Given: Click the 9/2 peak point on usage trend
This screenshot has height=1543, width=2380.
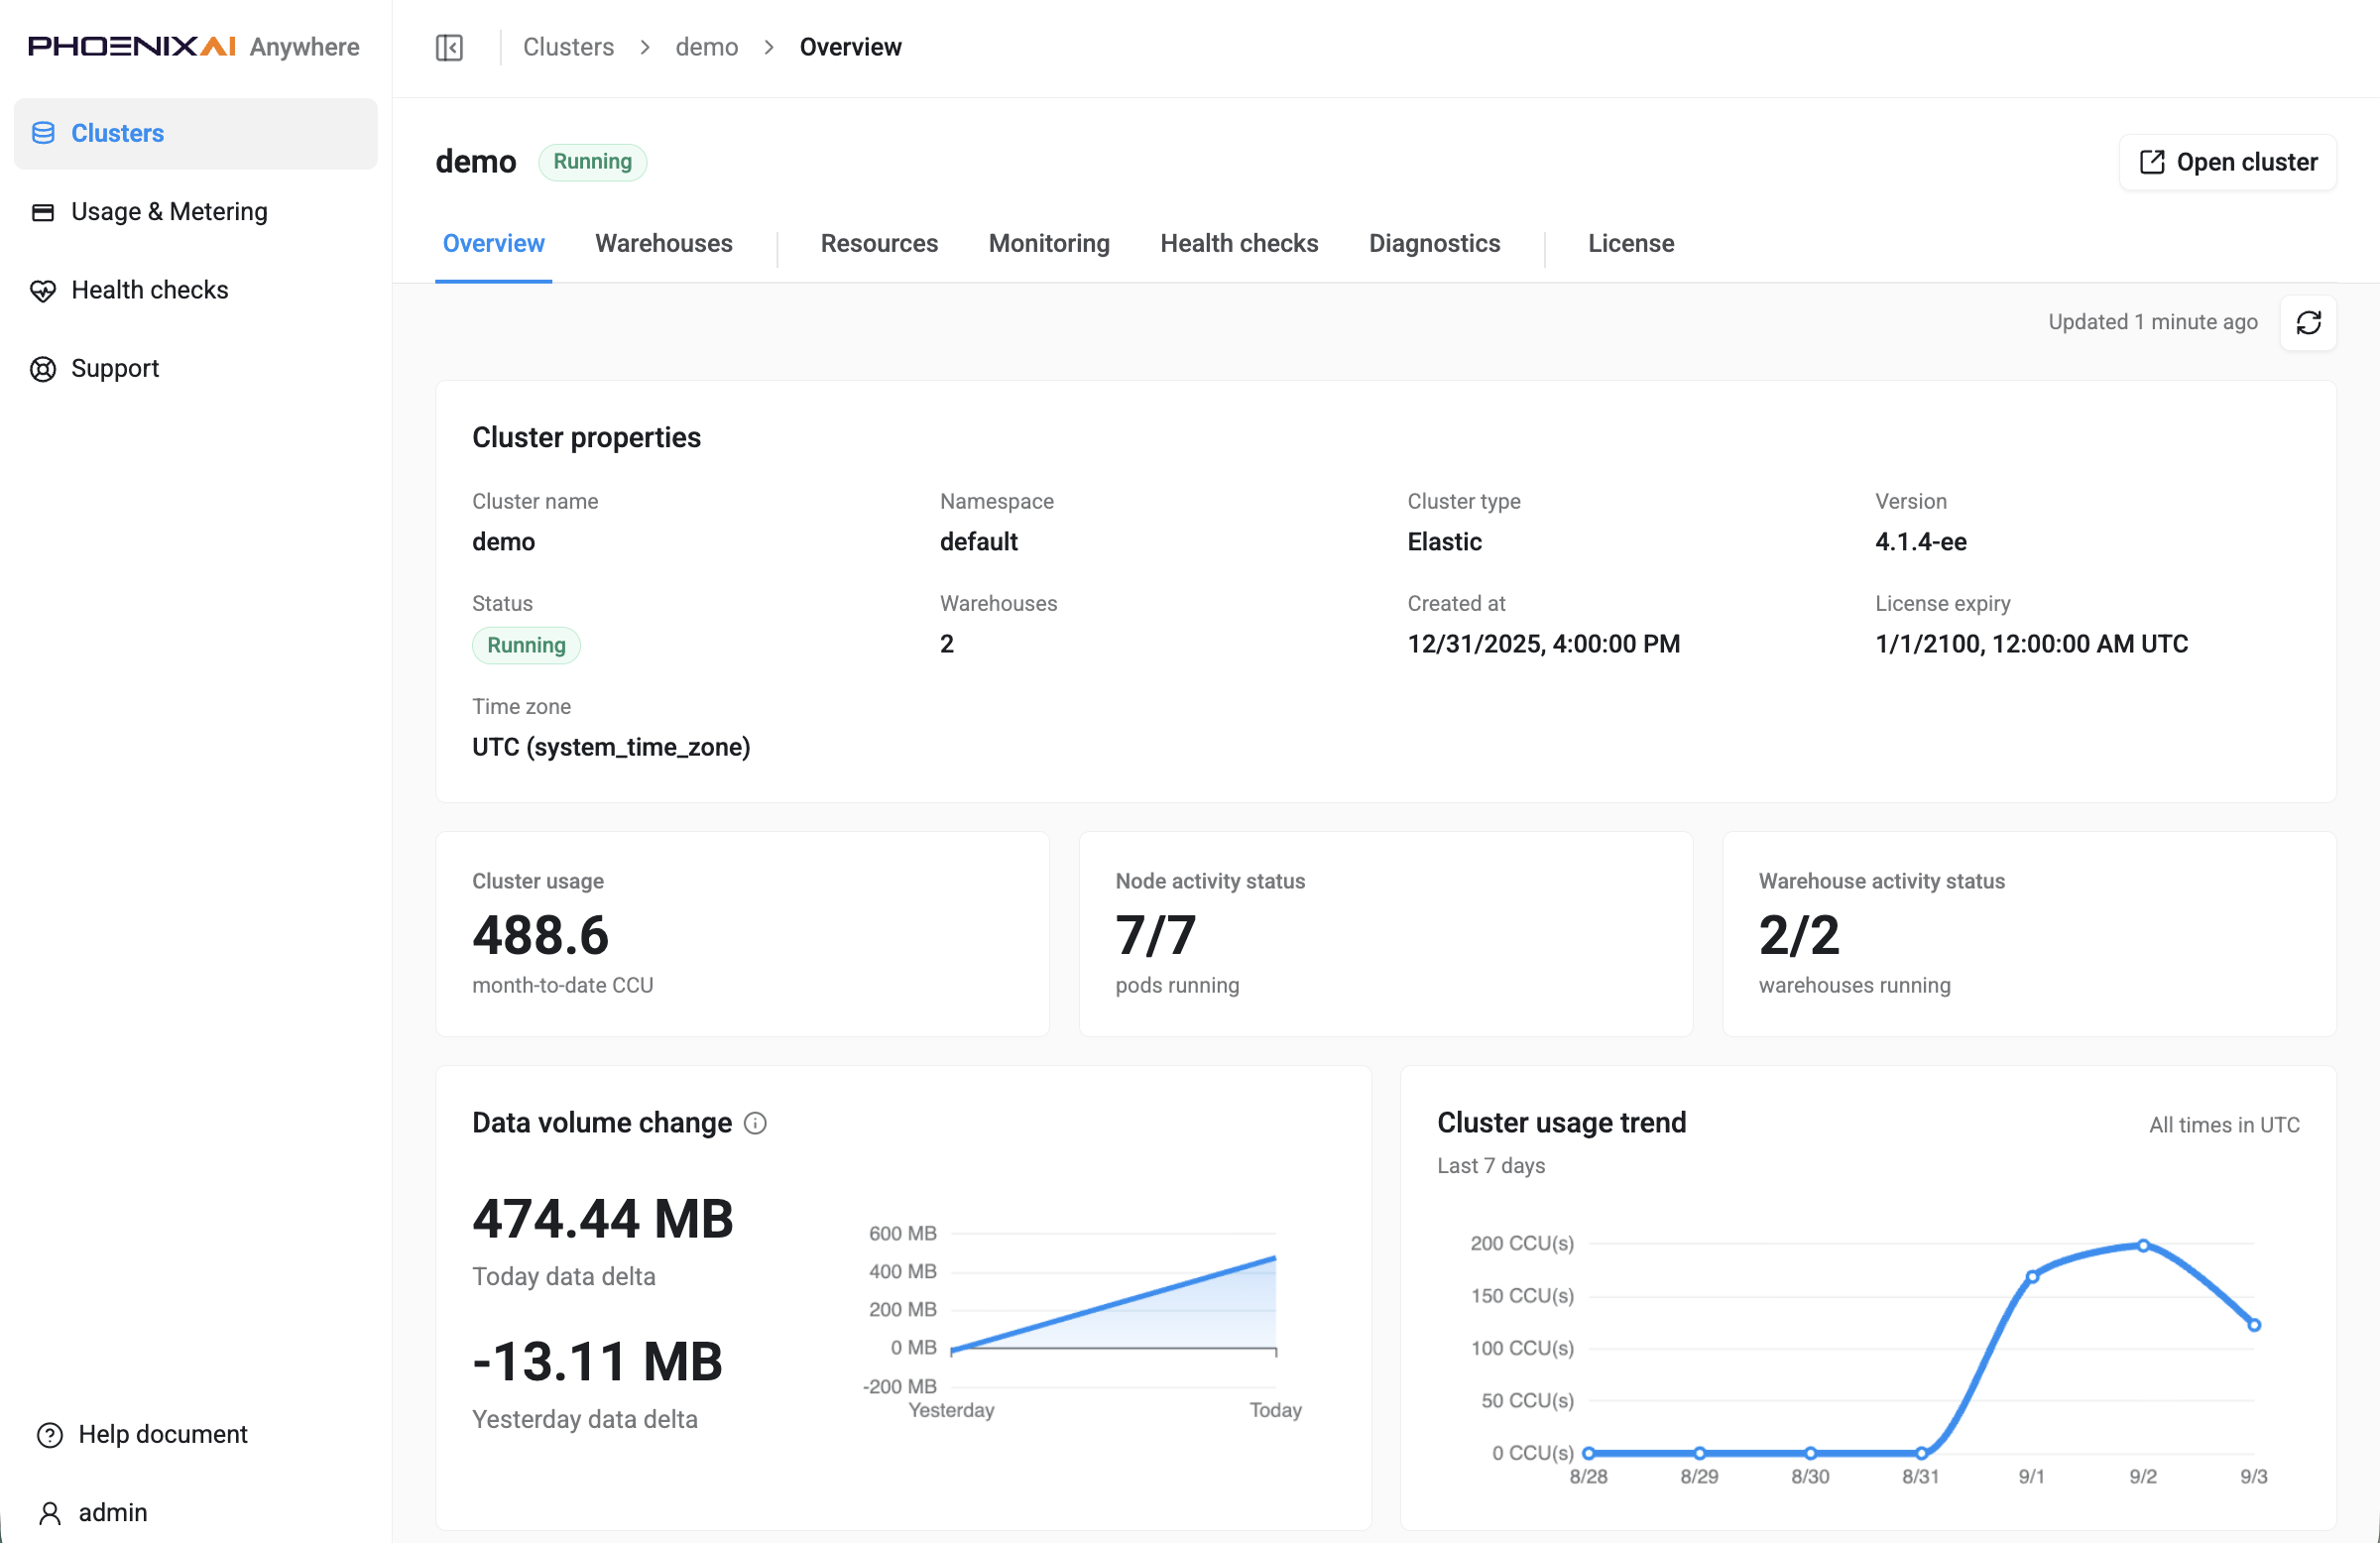Looking at the screenshot, I should (2143, 1246).
